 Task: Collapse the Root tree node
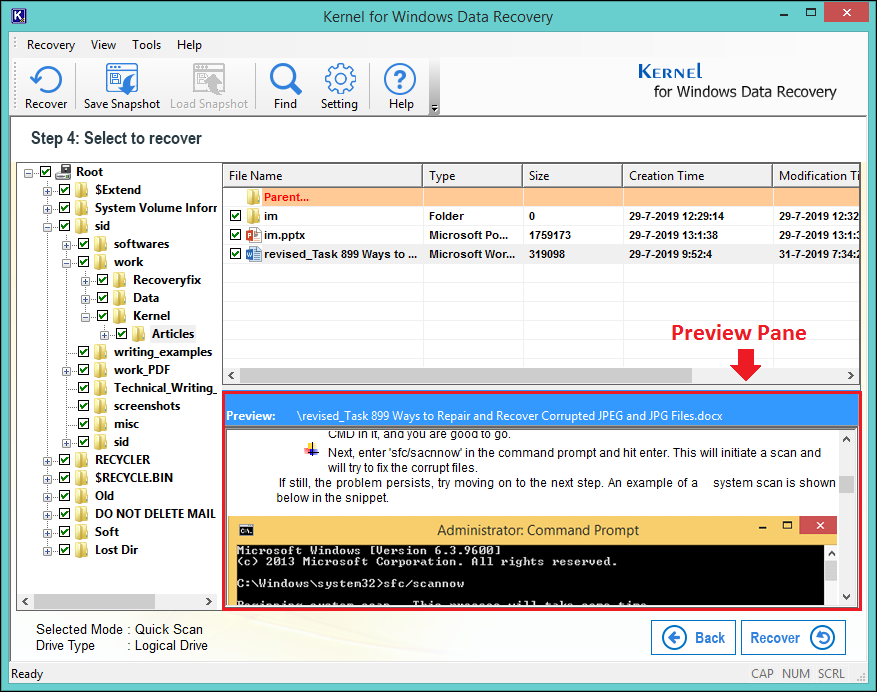click(28, 173)
